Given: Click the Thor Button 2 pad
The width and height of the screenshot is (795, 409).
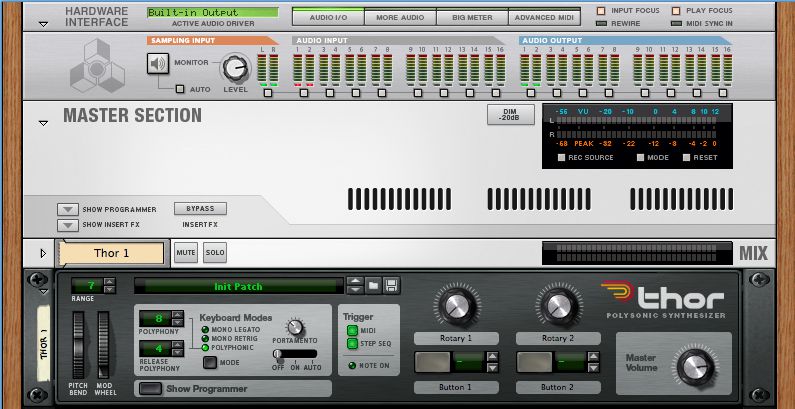Looking at the screenshot, I should [x=534, y=362].
